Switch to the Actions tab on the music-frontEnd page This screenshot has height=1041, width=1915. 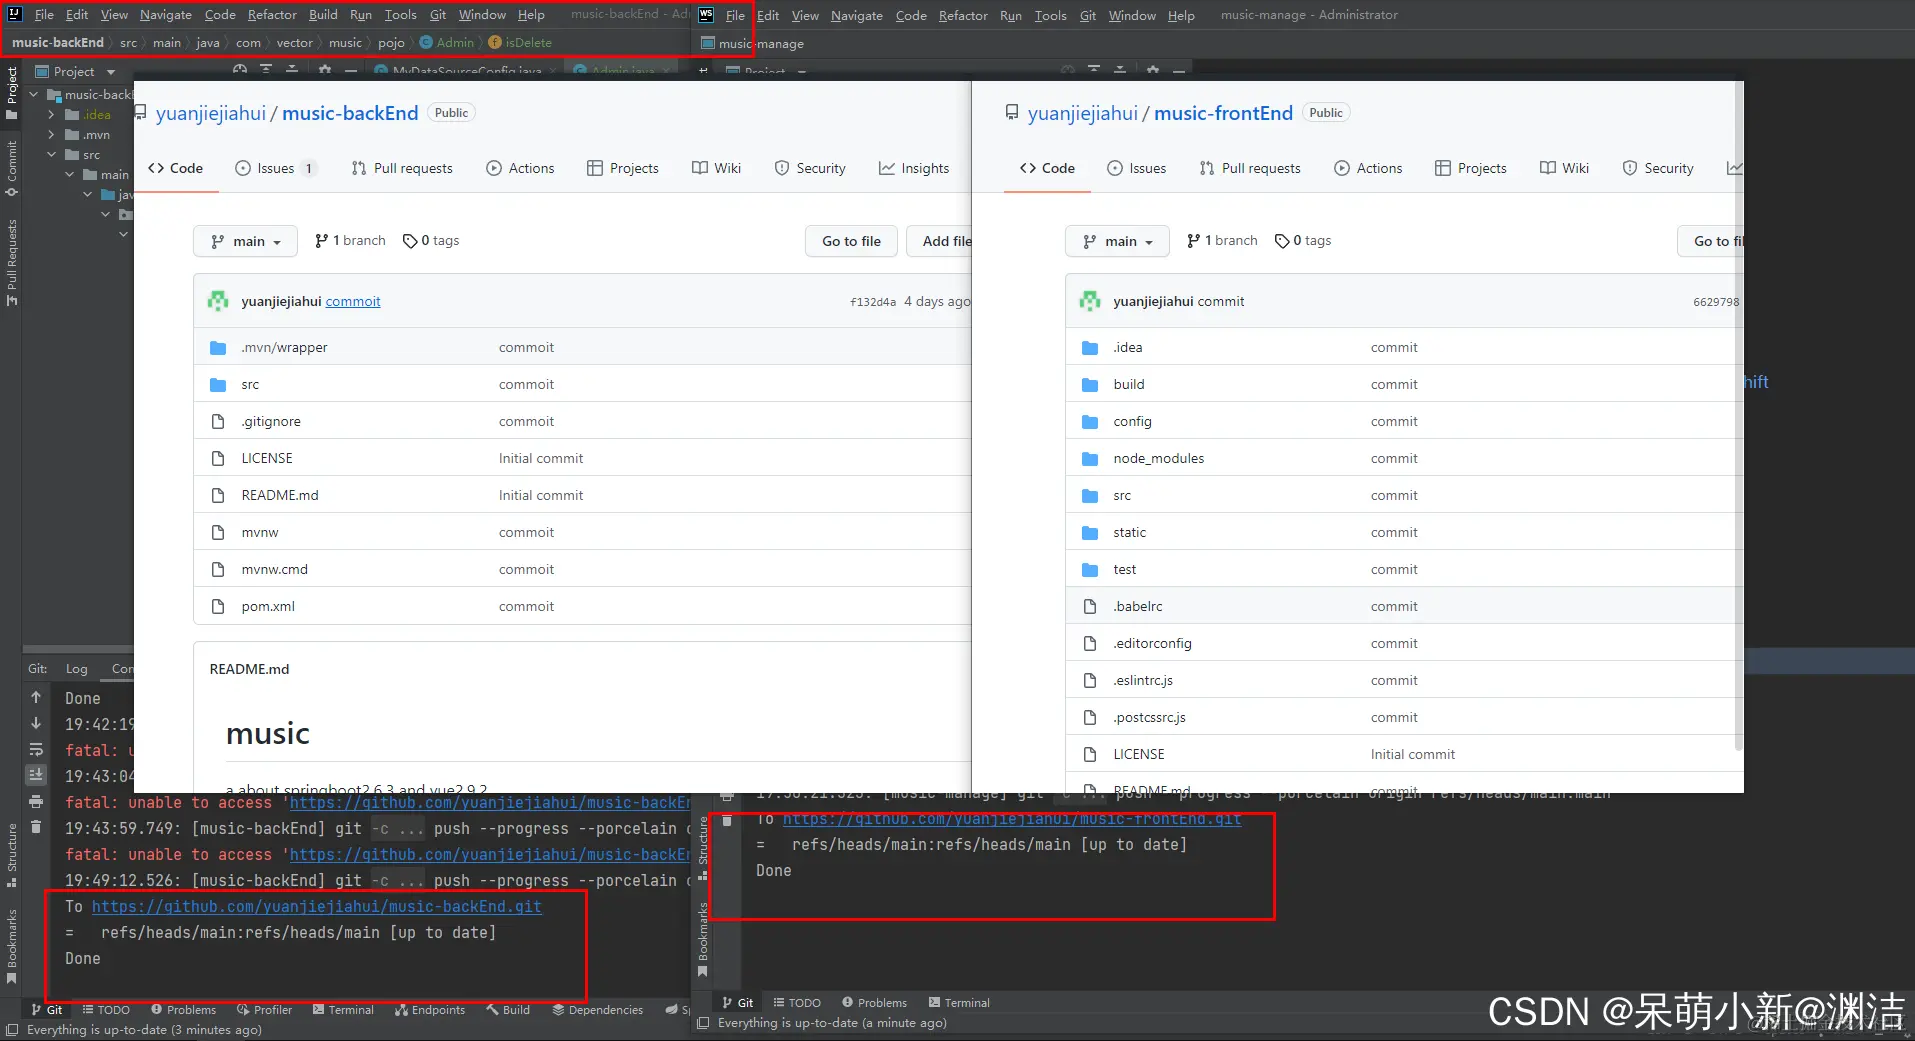(1368, 168)
